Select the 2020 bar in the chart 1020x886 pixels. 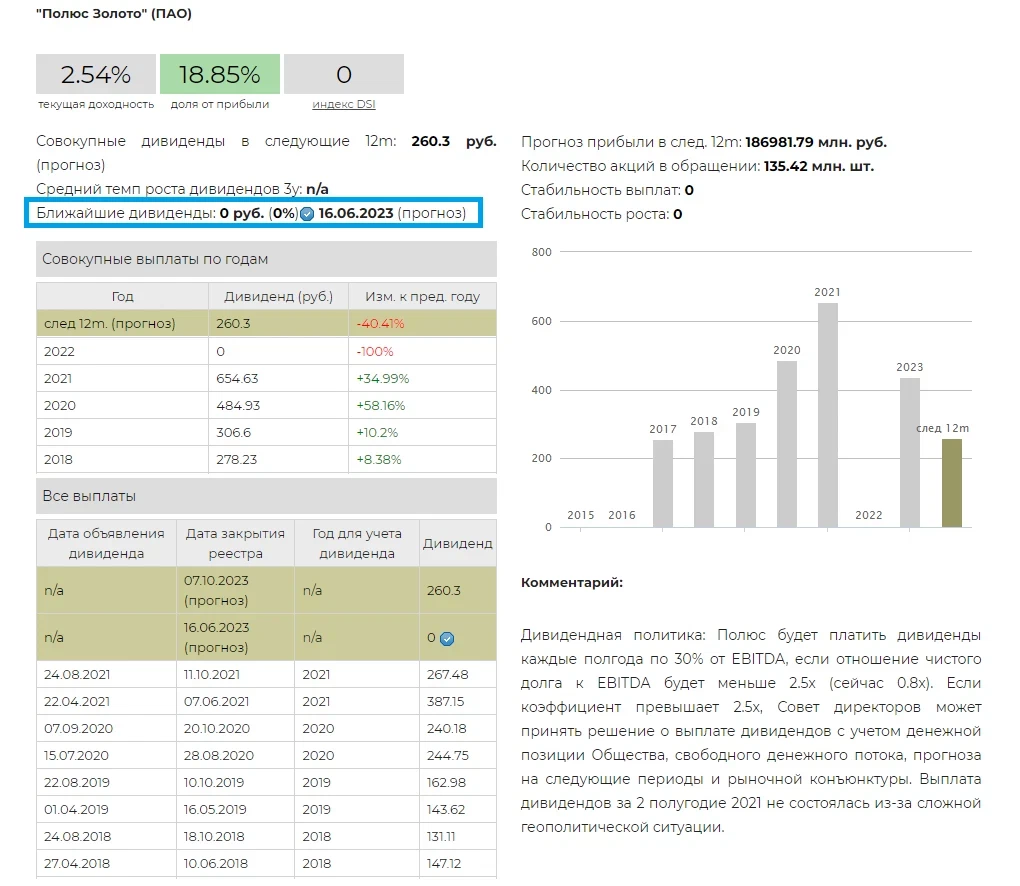[787, 443]
